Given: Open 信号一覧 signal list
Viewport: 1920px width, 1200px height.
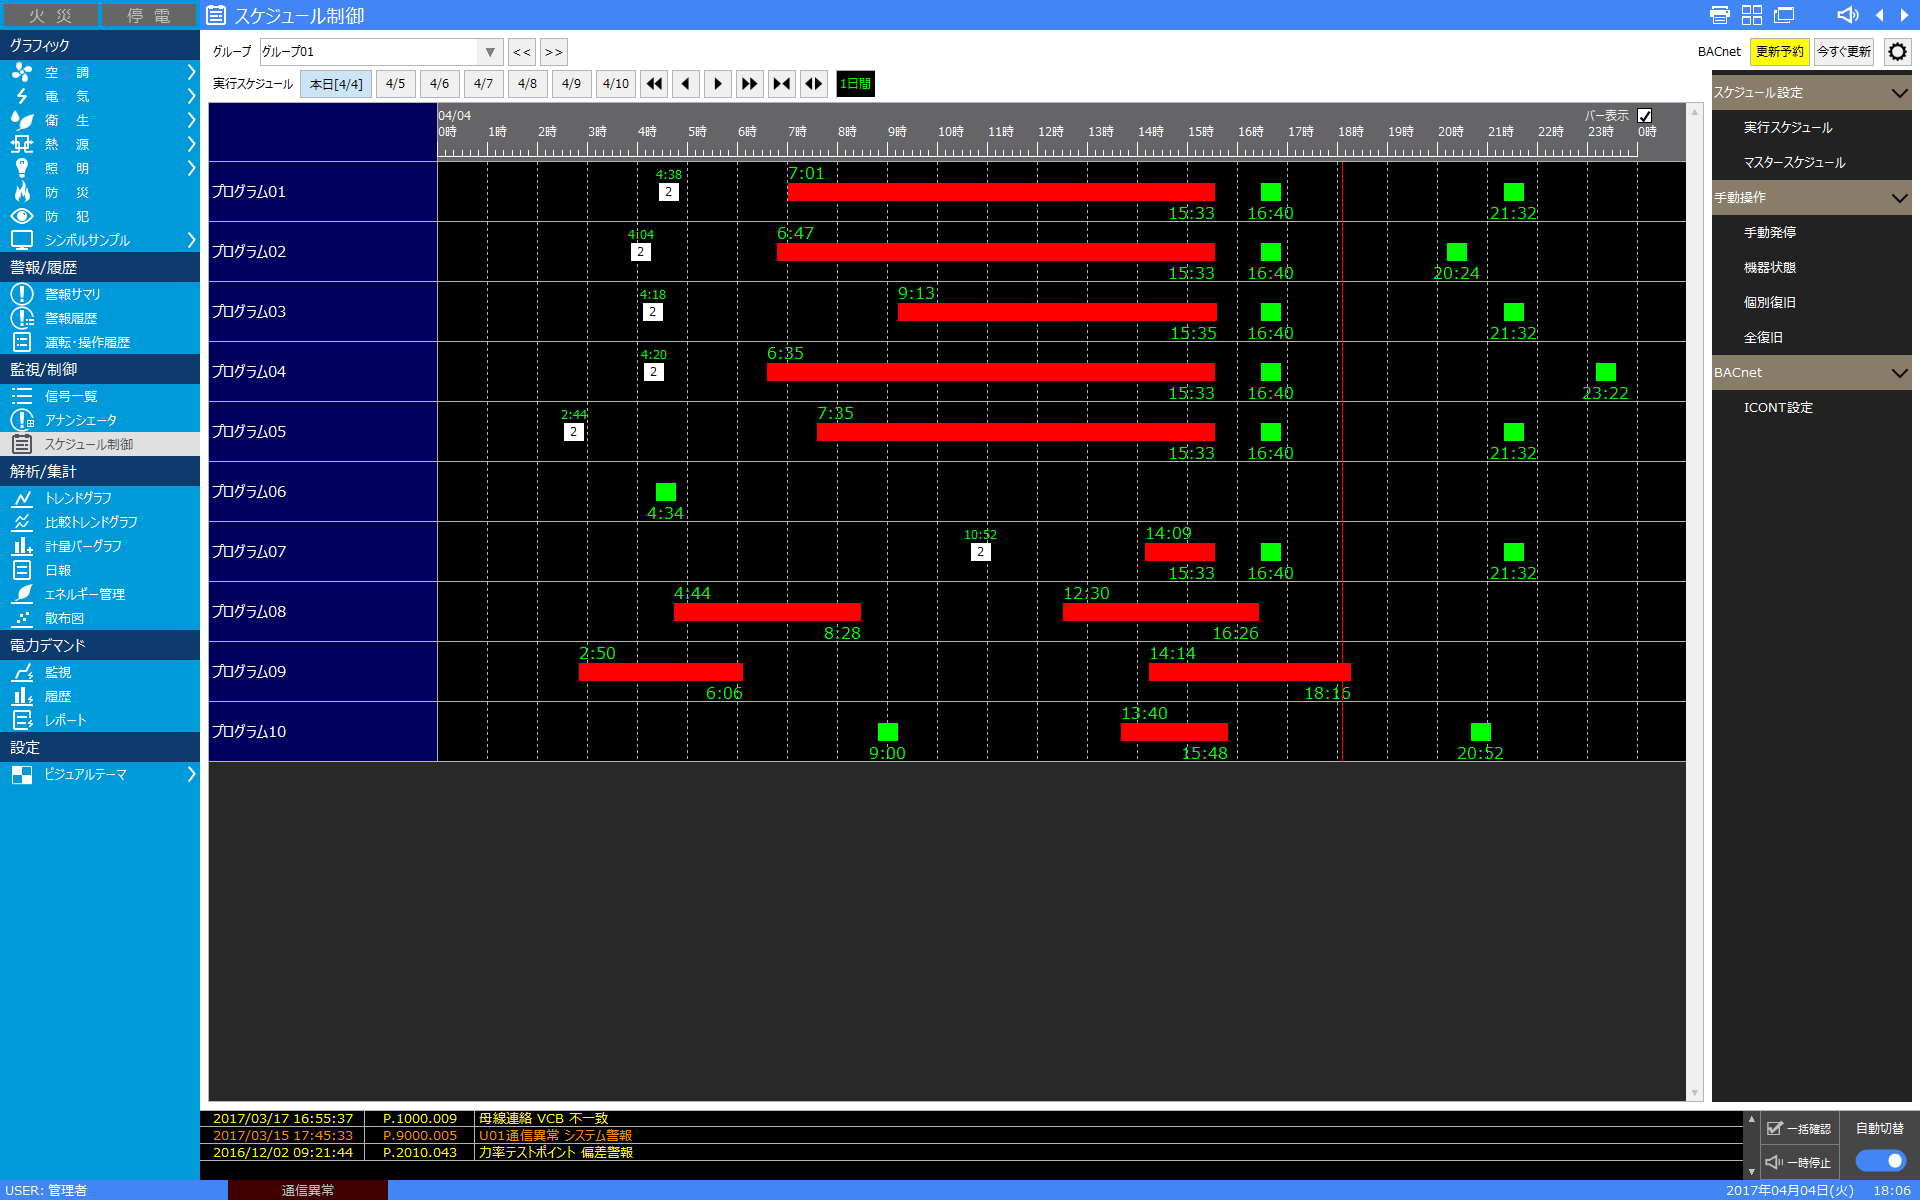Looking at the screenshot, I should pos(100,396).
